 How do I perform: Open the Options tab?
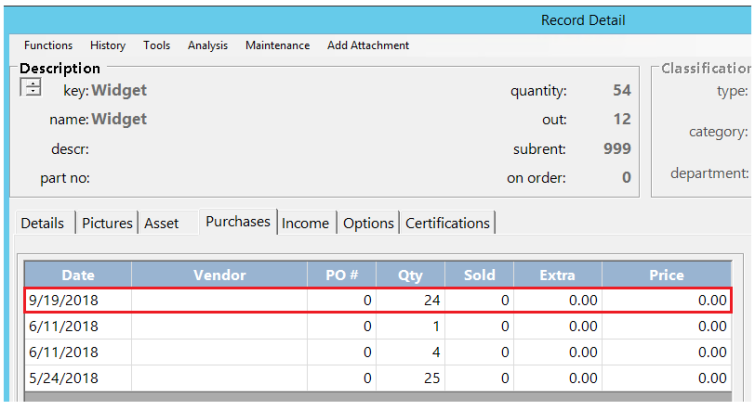tap(368, 223)
